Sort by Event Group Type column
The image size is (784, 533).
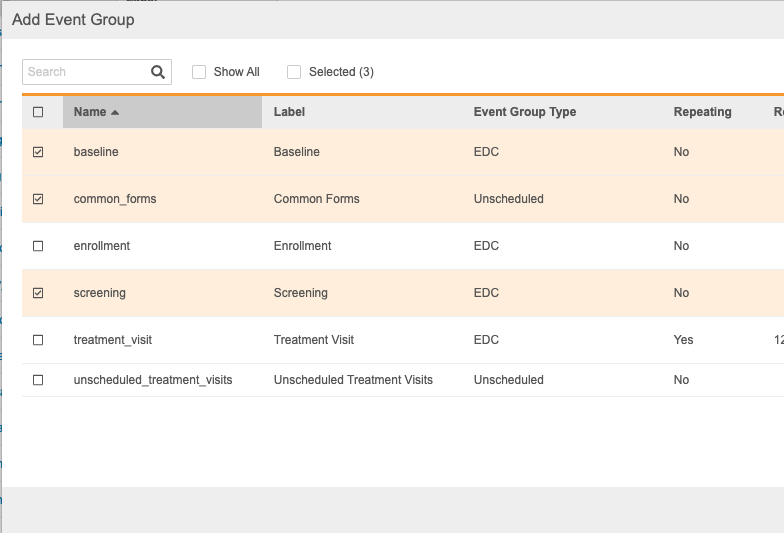[x=524, y=112]
